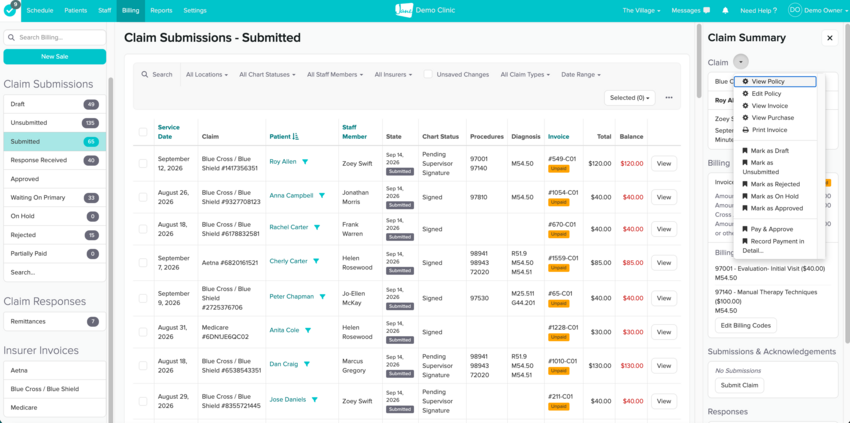The image size is (850, 423).
Task: Click the filter funnel next to Dan Craig
Action: pyautogui.click(x=306, y=364)
